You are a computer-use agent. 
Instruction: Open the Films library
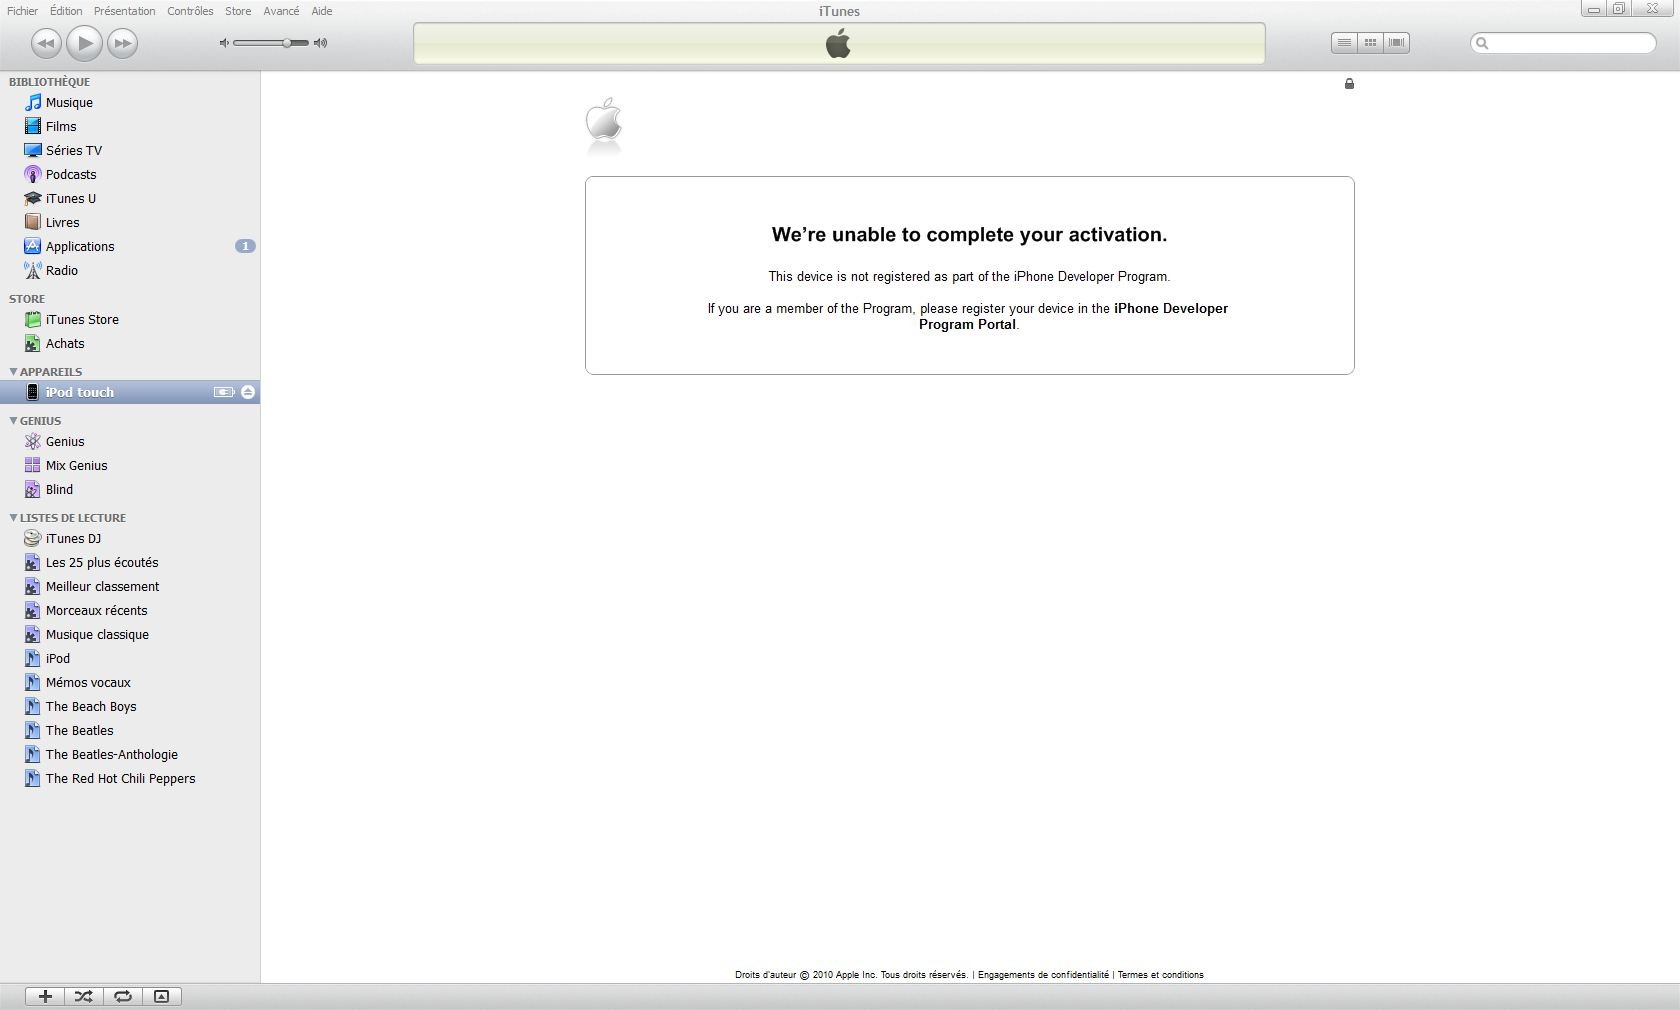click(x=130, y=127)
